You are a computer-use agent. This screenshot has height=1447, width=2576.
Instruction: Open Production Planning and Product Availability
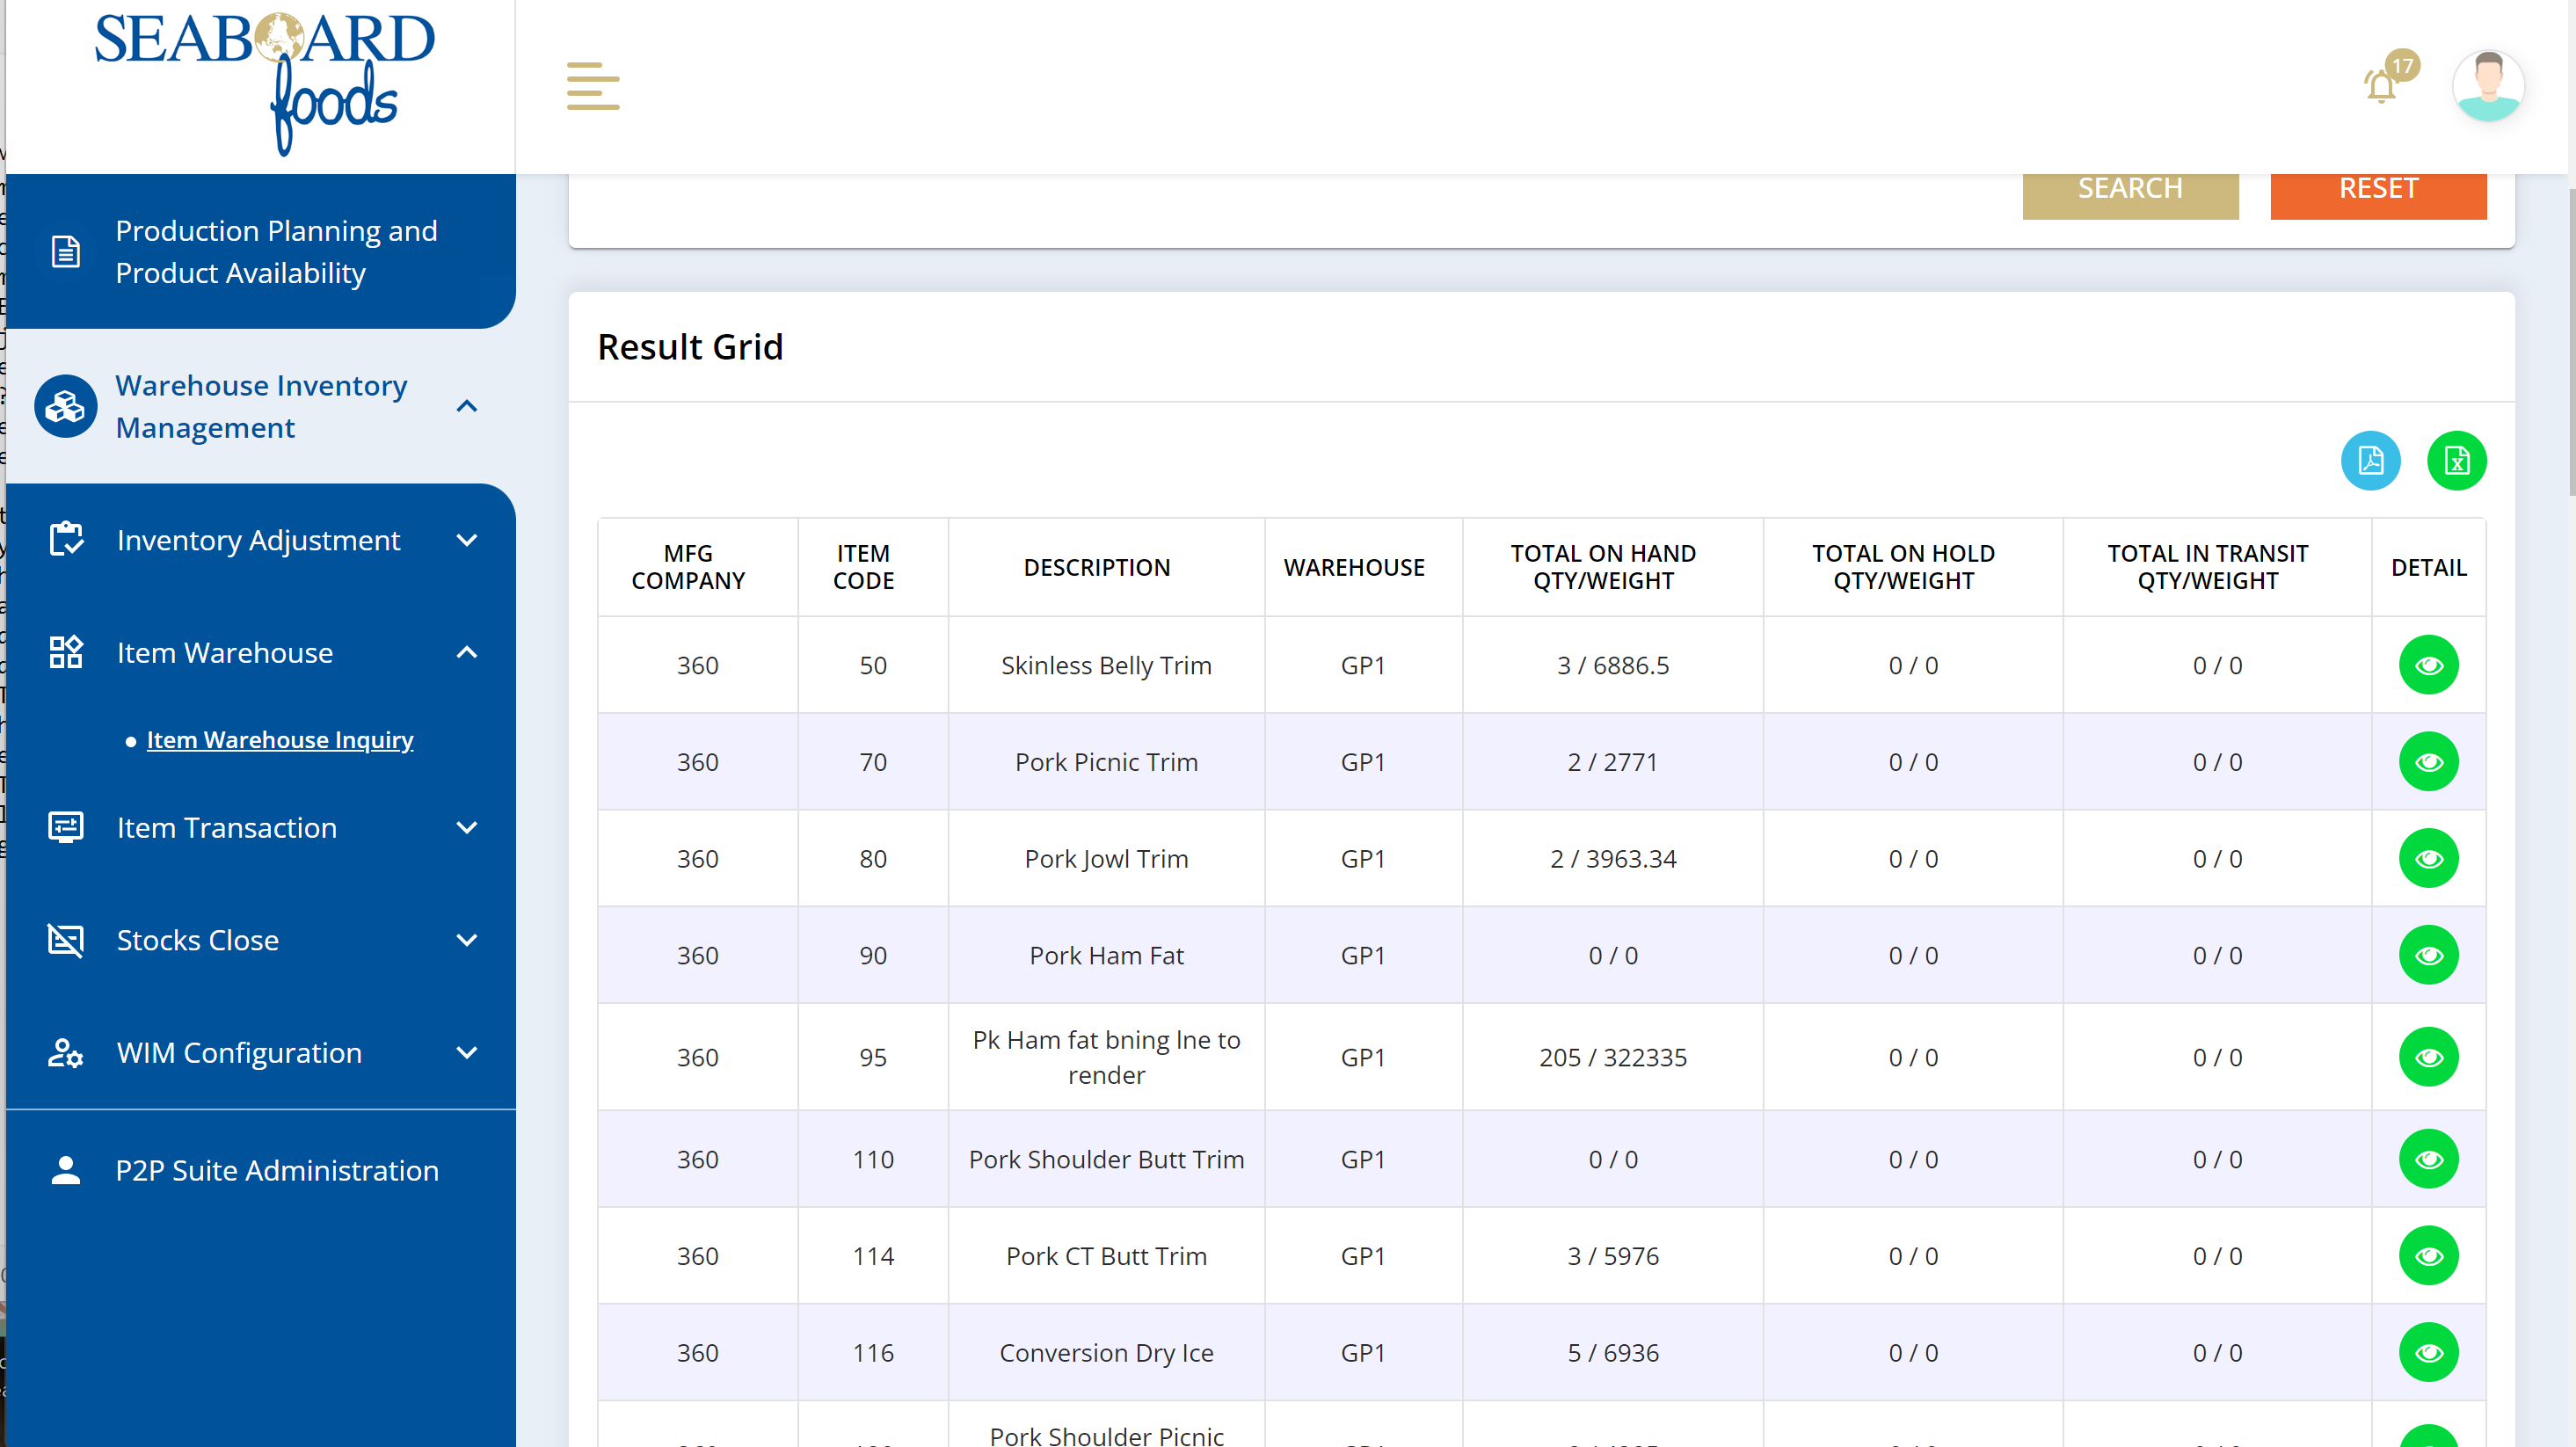point(276,252)
